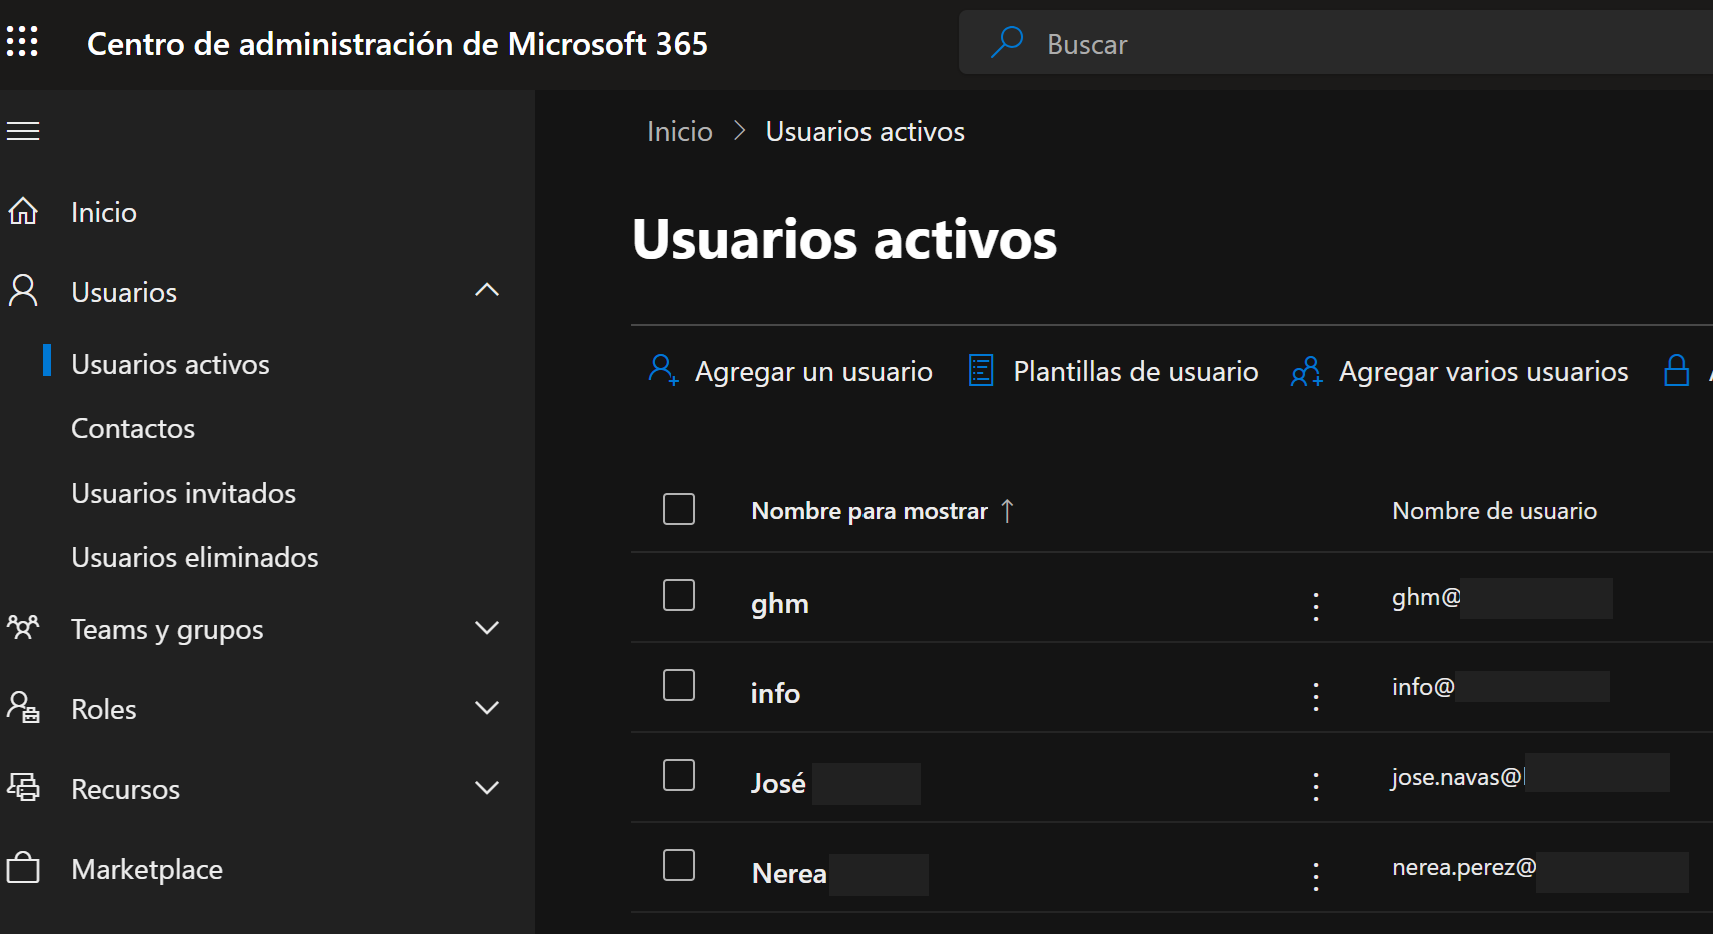This screenshot has height=934, width=1713.
Task: Open the José user display name
Action: [778, 783]
